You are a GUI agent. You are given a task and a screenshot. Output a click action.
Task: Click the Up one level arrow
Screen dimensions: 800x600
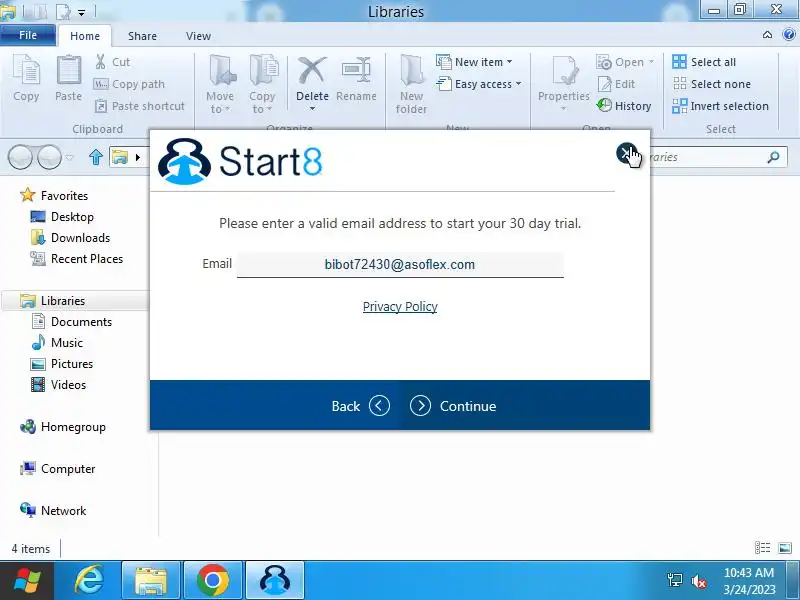(x=96, y=157)
